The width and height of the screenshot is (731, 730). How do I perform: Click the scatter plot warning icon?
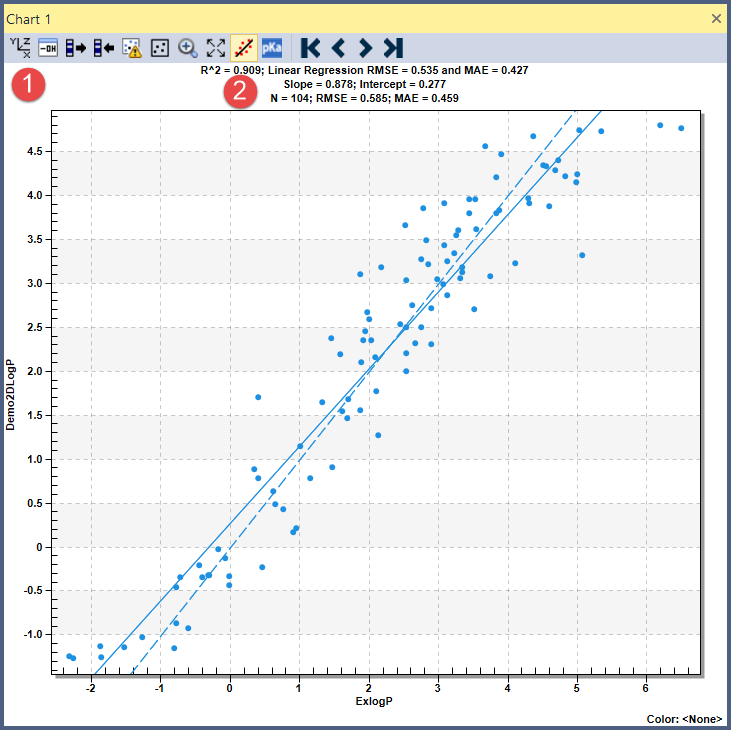click(x=132, y=48)
